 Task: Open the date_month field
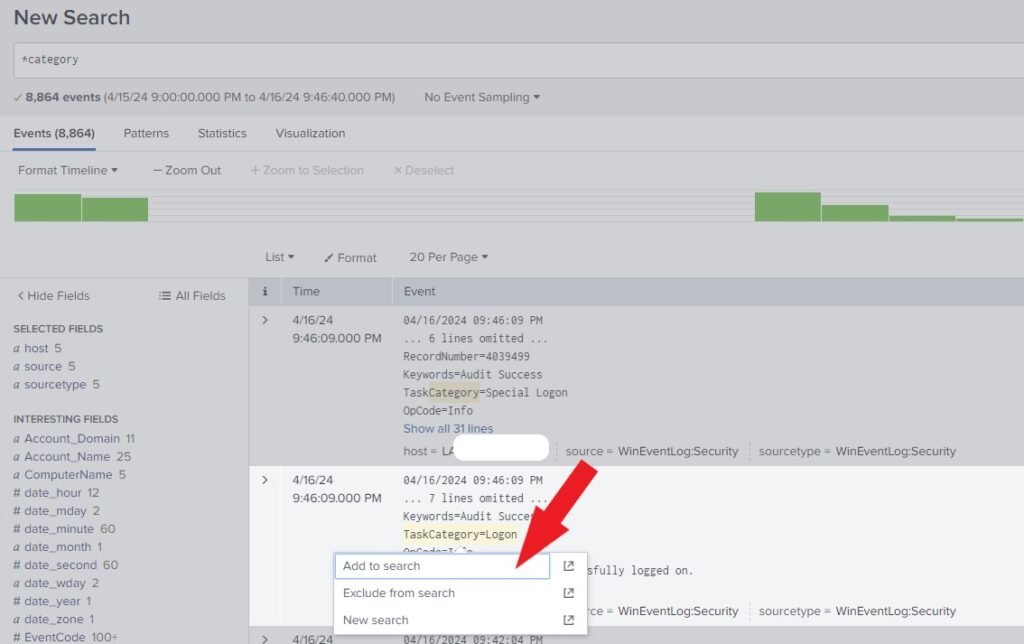click(x=57, y=547)
